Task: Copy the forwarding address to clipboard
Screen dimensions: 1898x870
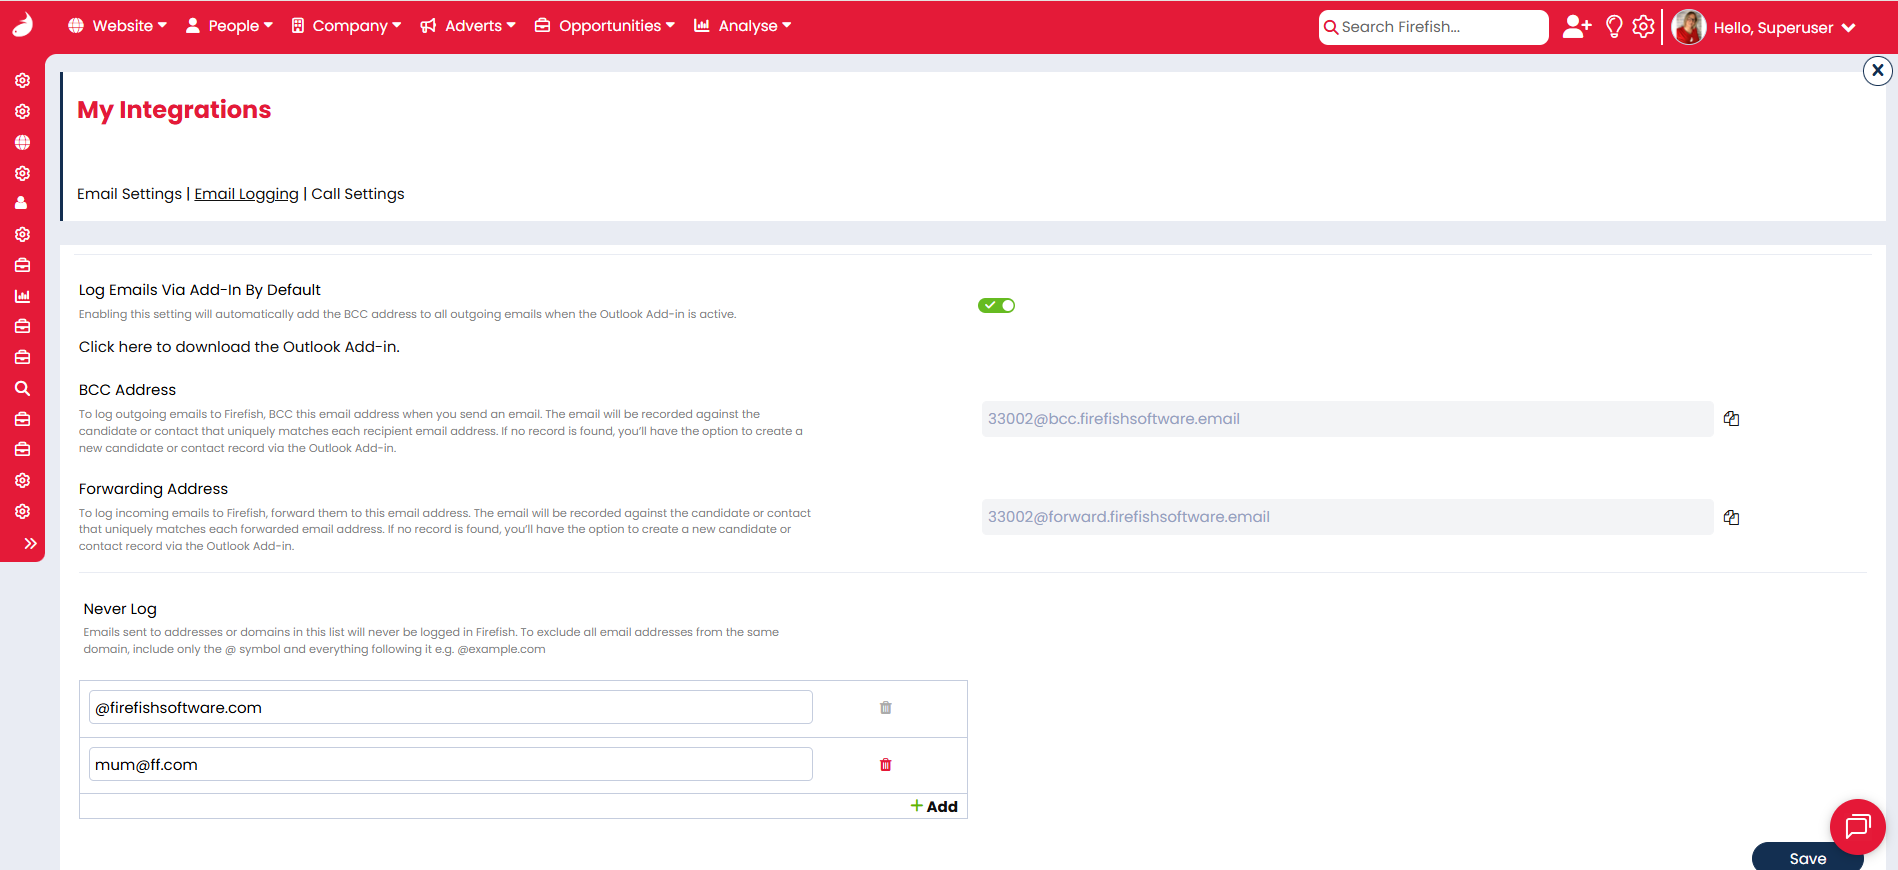Action: pos(1731,517)
